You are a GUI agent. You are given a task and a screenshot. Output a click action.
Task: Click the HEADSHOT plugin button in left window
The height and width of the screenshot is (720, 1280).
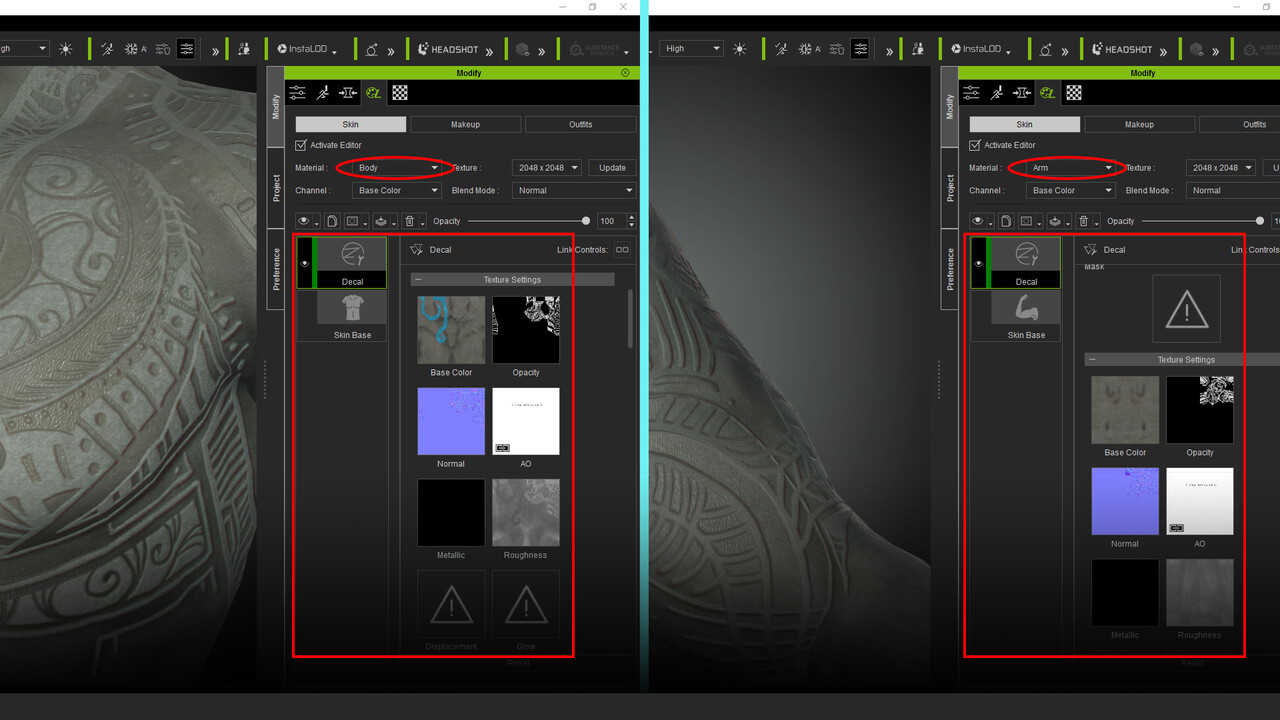point(448,49)
